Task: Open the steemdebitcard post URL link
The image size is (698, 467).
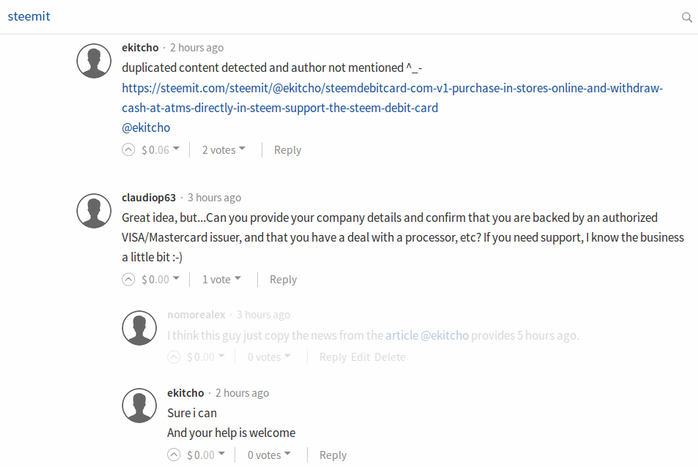Action: coord(392,98)
